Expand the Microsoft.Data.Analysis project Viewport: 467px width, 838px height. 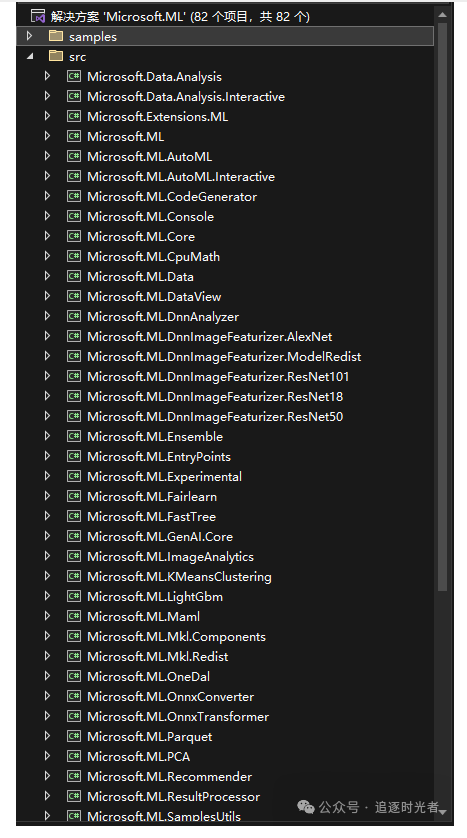[x=48, y=76]
